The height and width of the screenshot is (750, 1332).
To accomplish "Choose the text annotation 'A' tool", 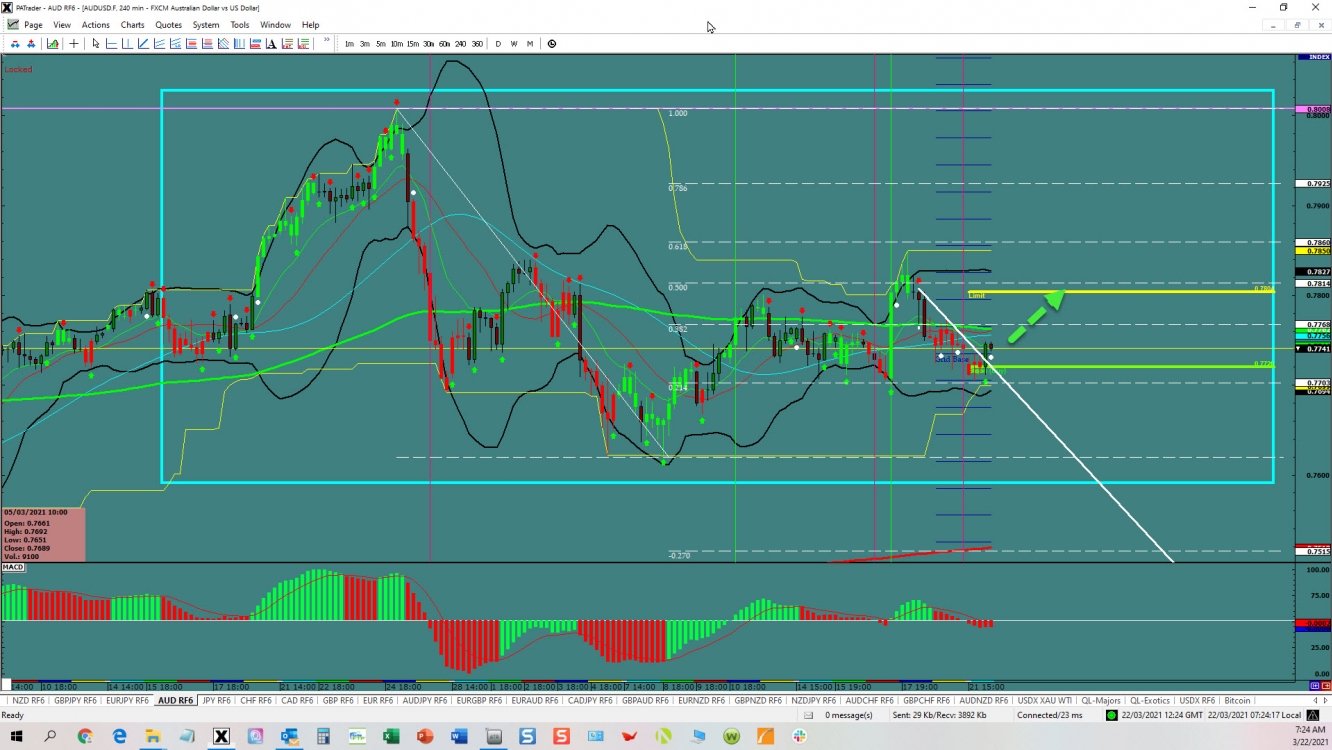I will click(271, 44).
